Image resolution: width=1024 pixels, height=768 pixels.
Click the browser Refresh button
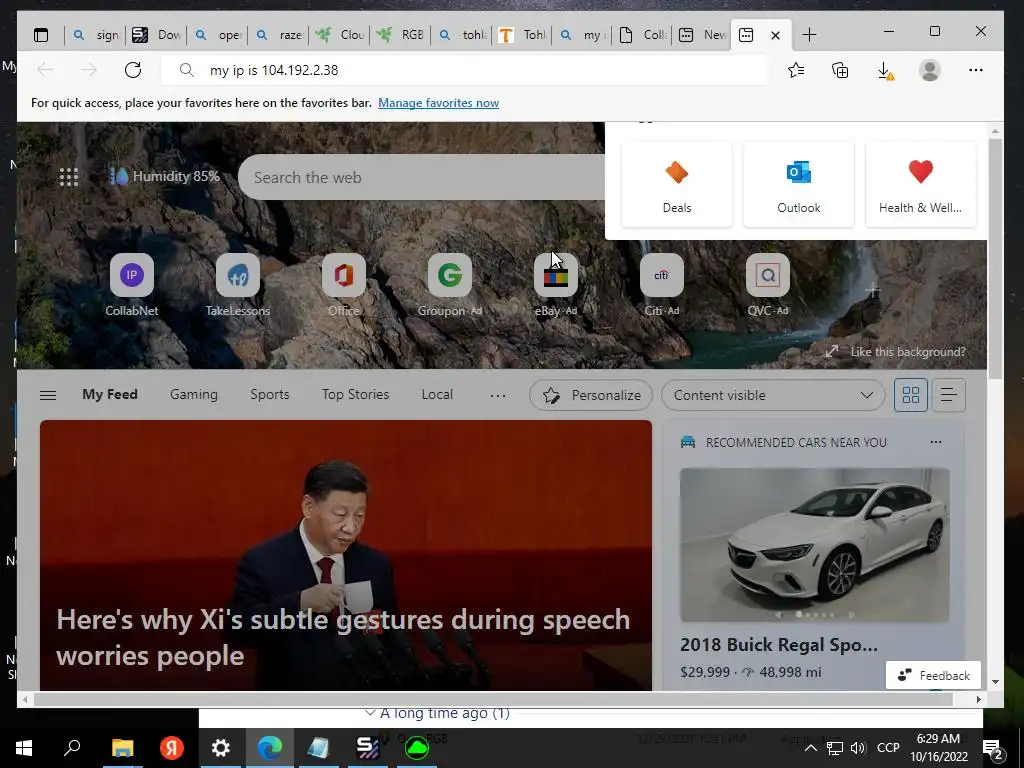tap(133, 70)
